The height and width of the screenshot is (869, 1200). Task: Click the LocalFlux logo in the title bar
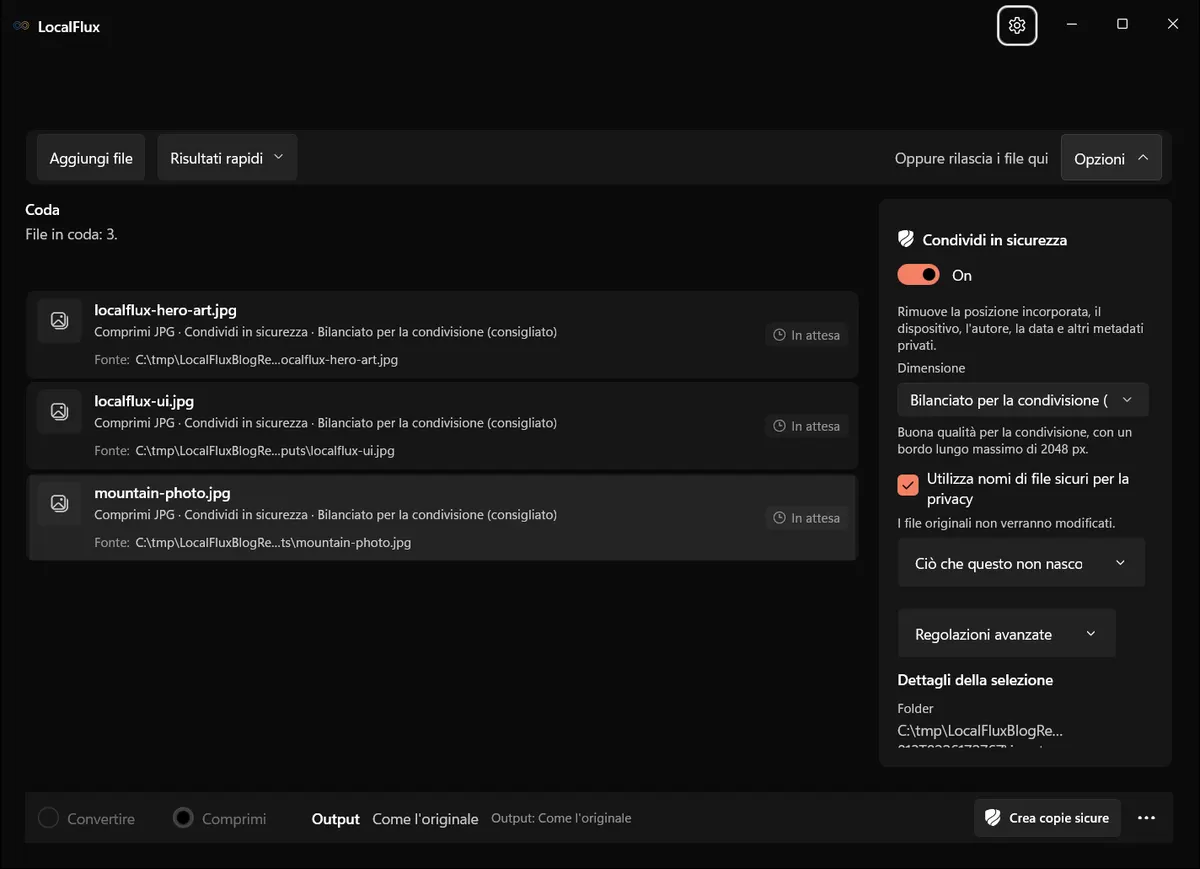point(21,27)
